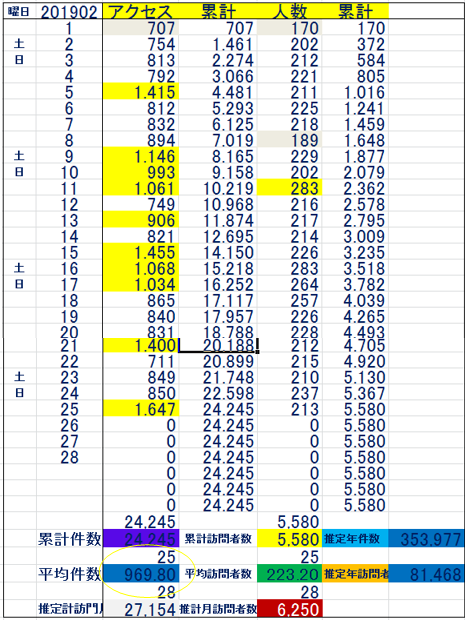Image resolution: width=465 pixels, height=620 pixels.
Task: Click the red cell showing 6.250
Action: point(289,608)
